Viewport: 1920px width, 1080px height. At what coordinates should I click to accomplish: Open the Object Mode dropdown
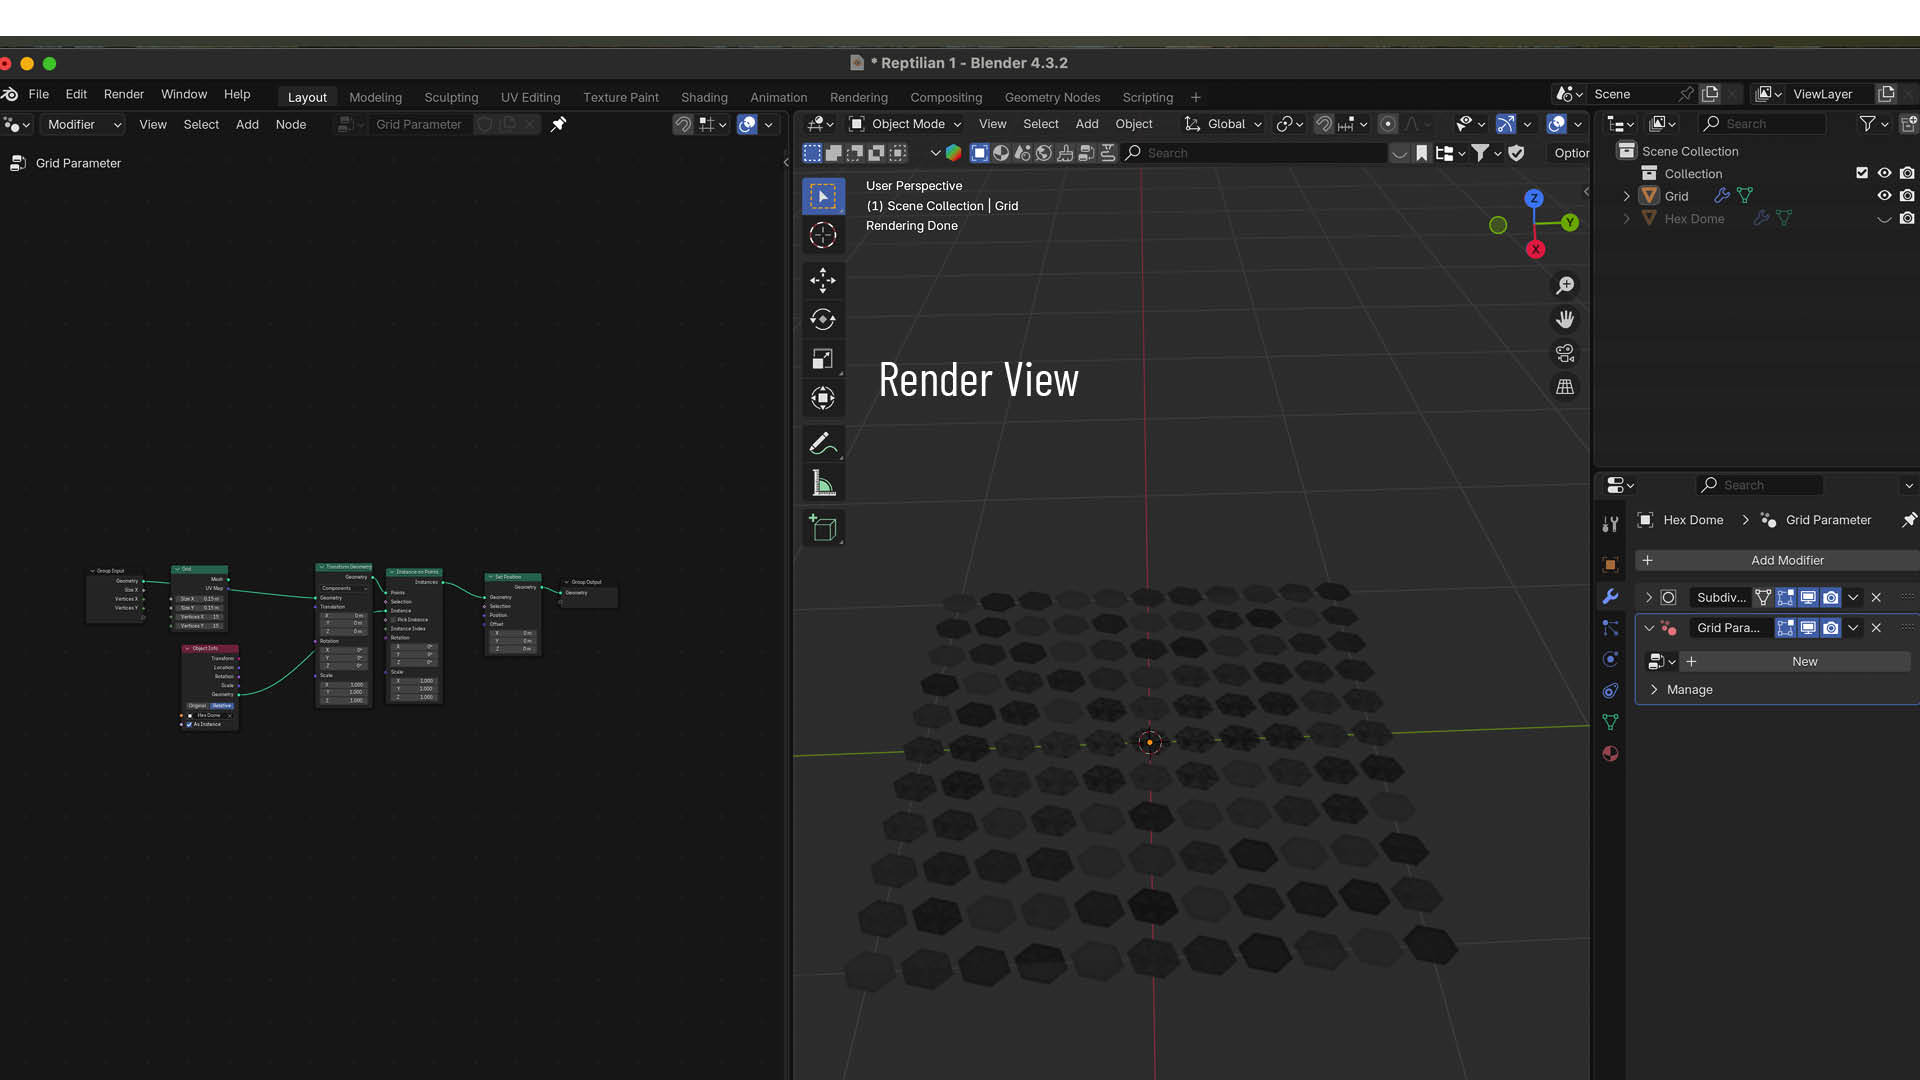(905, 124)
